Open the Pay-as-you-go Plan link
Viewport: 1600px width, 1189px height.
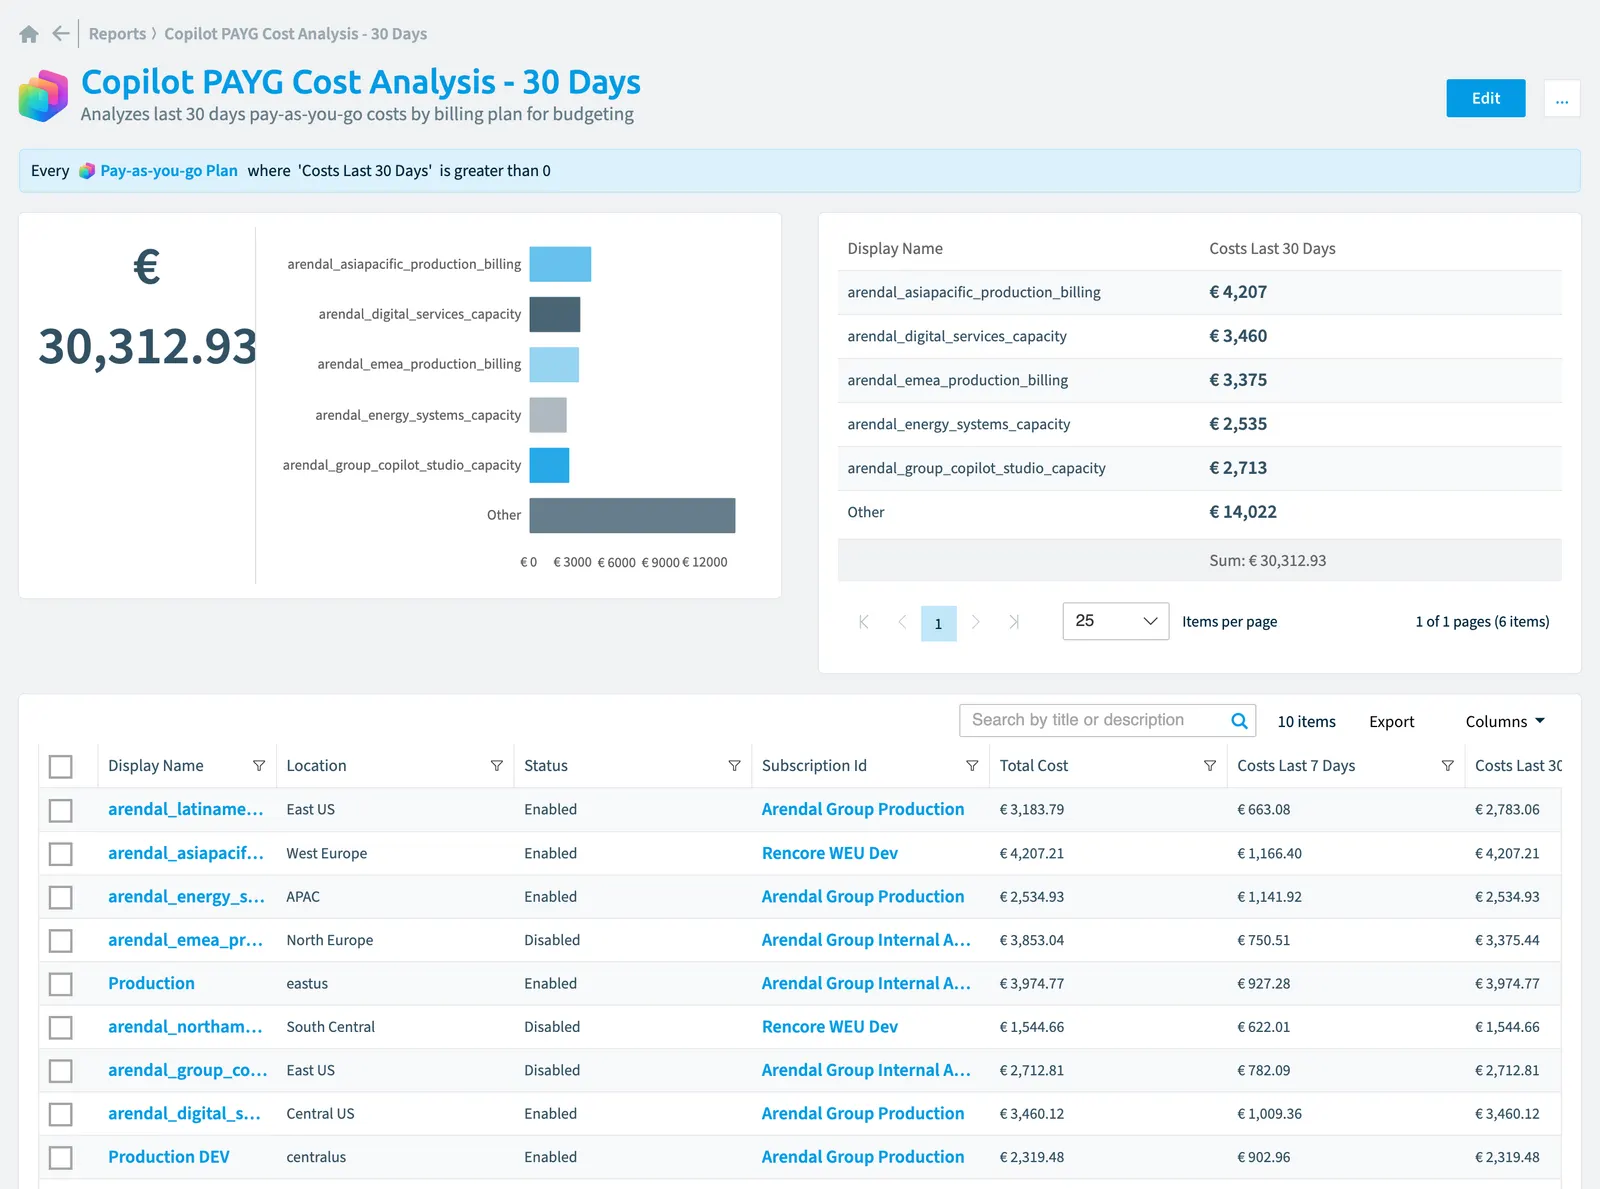coord(169,171)
